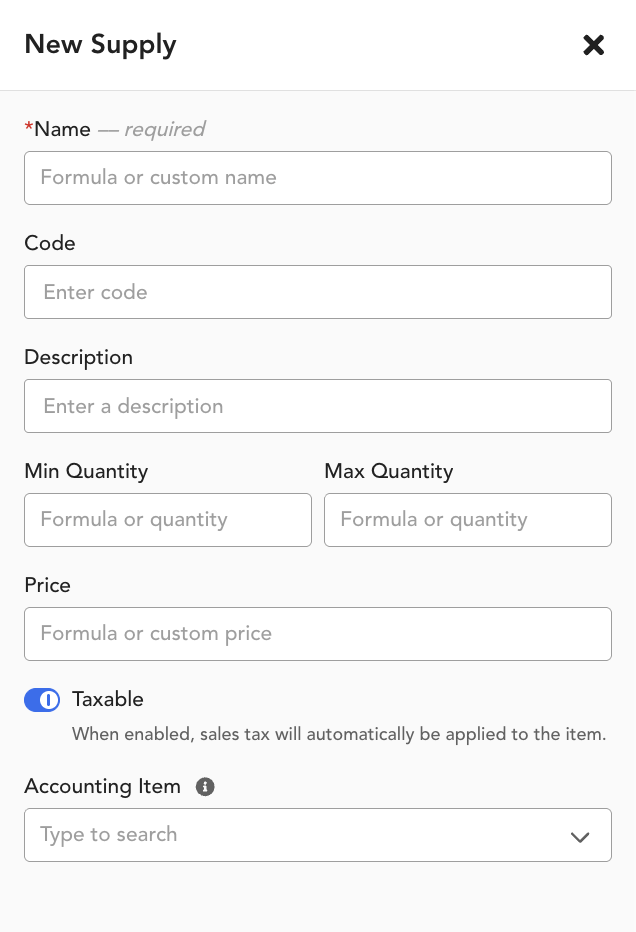Click the Min Quantity label
The image size is (636, 932).
(x=86, y=471)
